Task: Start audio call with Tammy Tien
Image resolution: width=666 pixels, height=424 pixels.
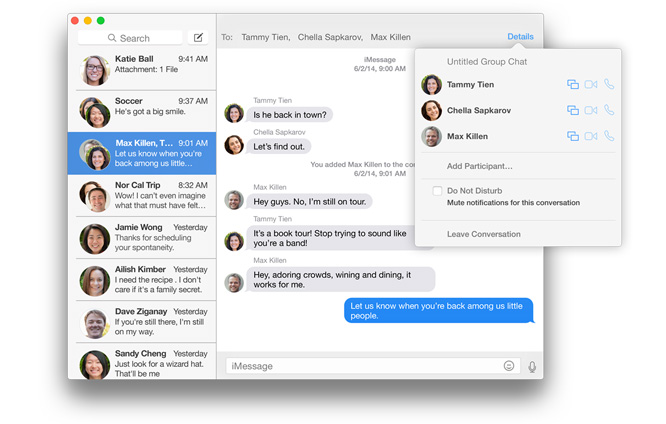Action: (x=609, y=85)
